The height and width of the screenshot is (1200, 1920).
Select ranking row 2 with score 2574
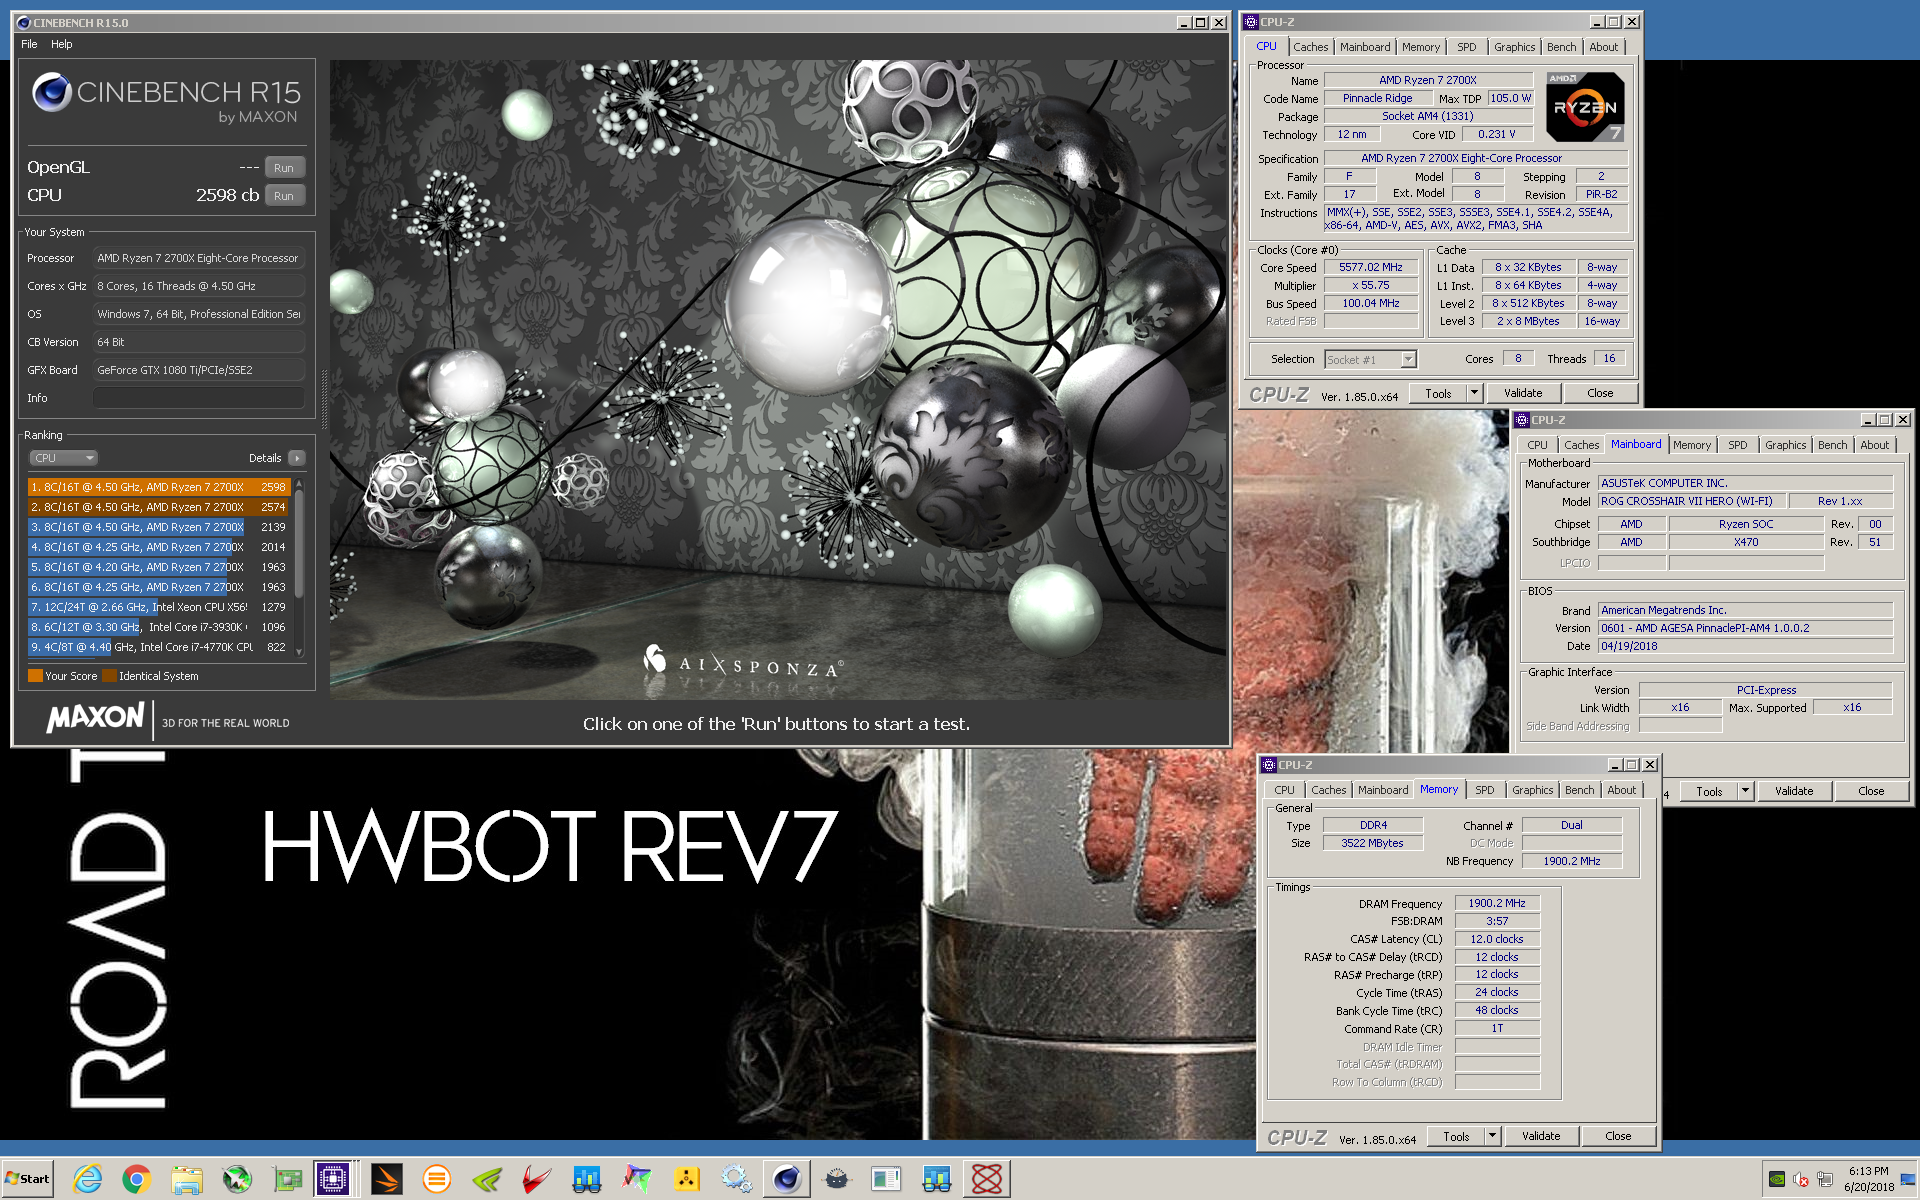(x=158, y=507)
